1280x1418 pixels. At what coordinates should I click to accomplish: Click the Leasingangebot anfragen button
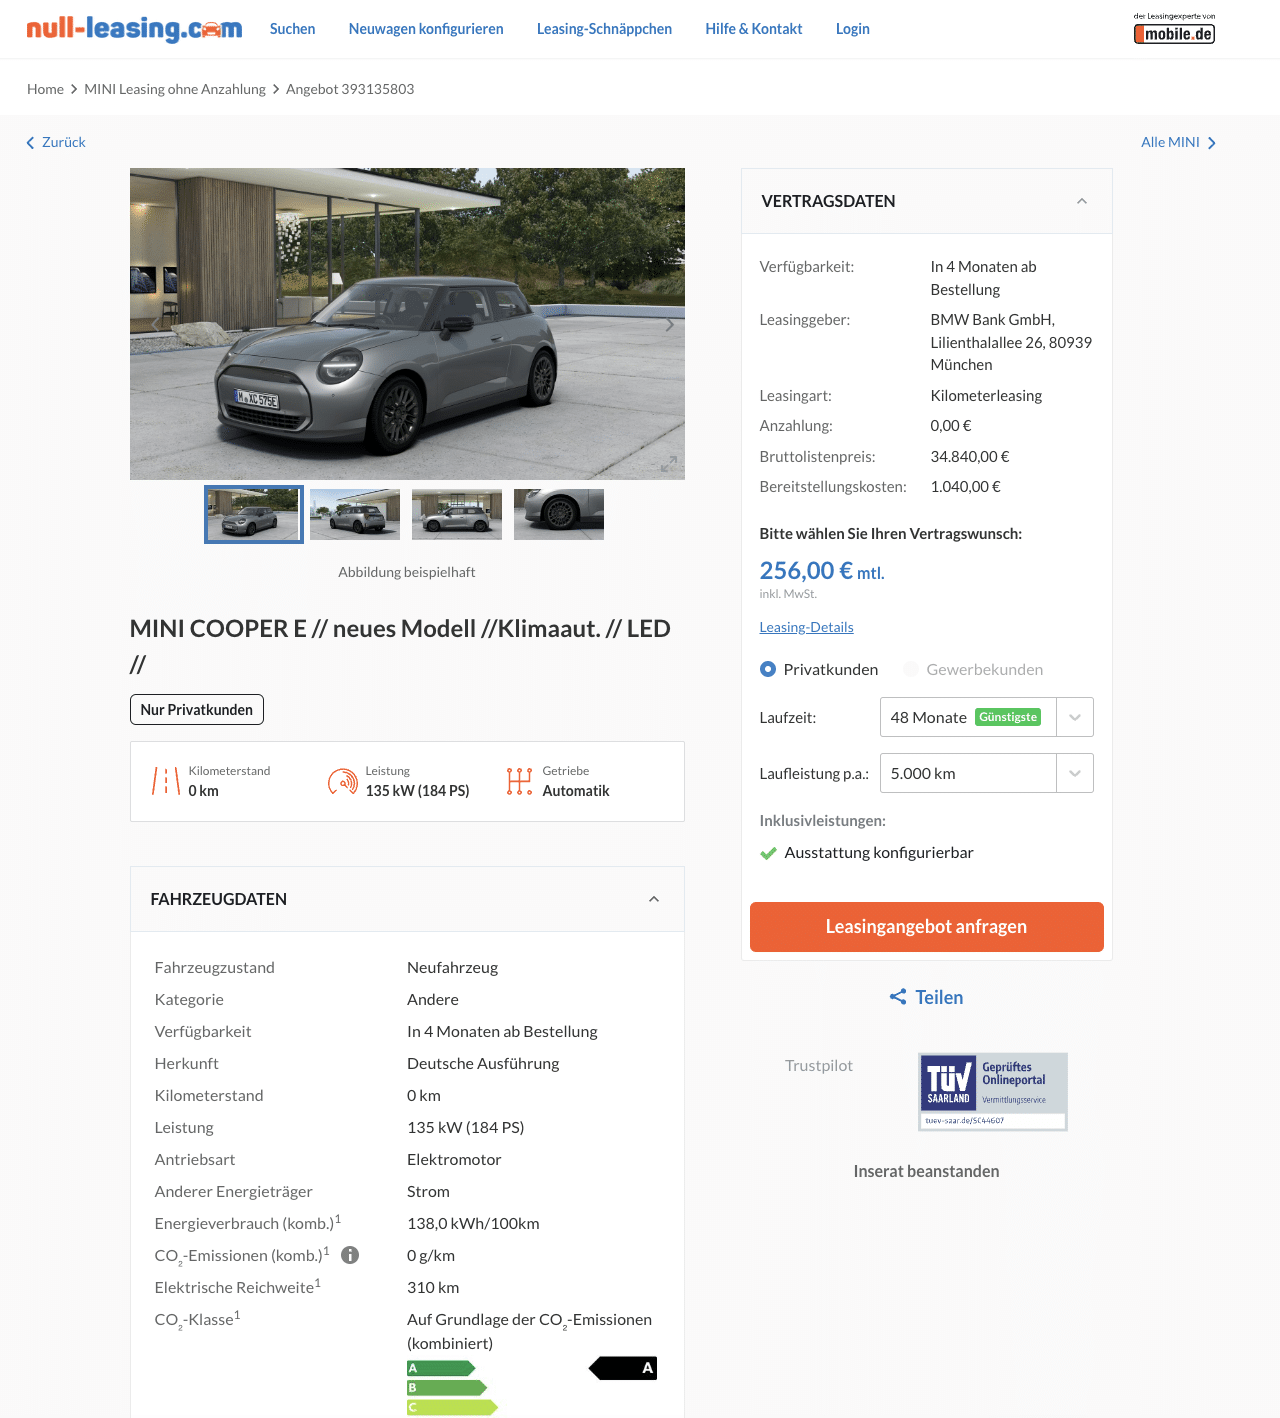click(927, 927)
